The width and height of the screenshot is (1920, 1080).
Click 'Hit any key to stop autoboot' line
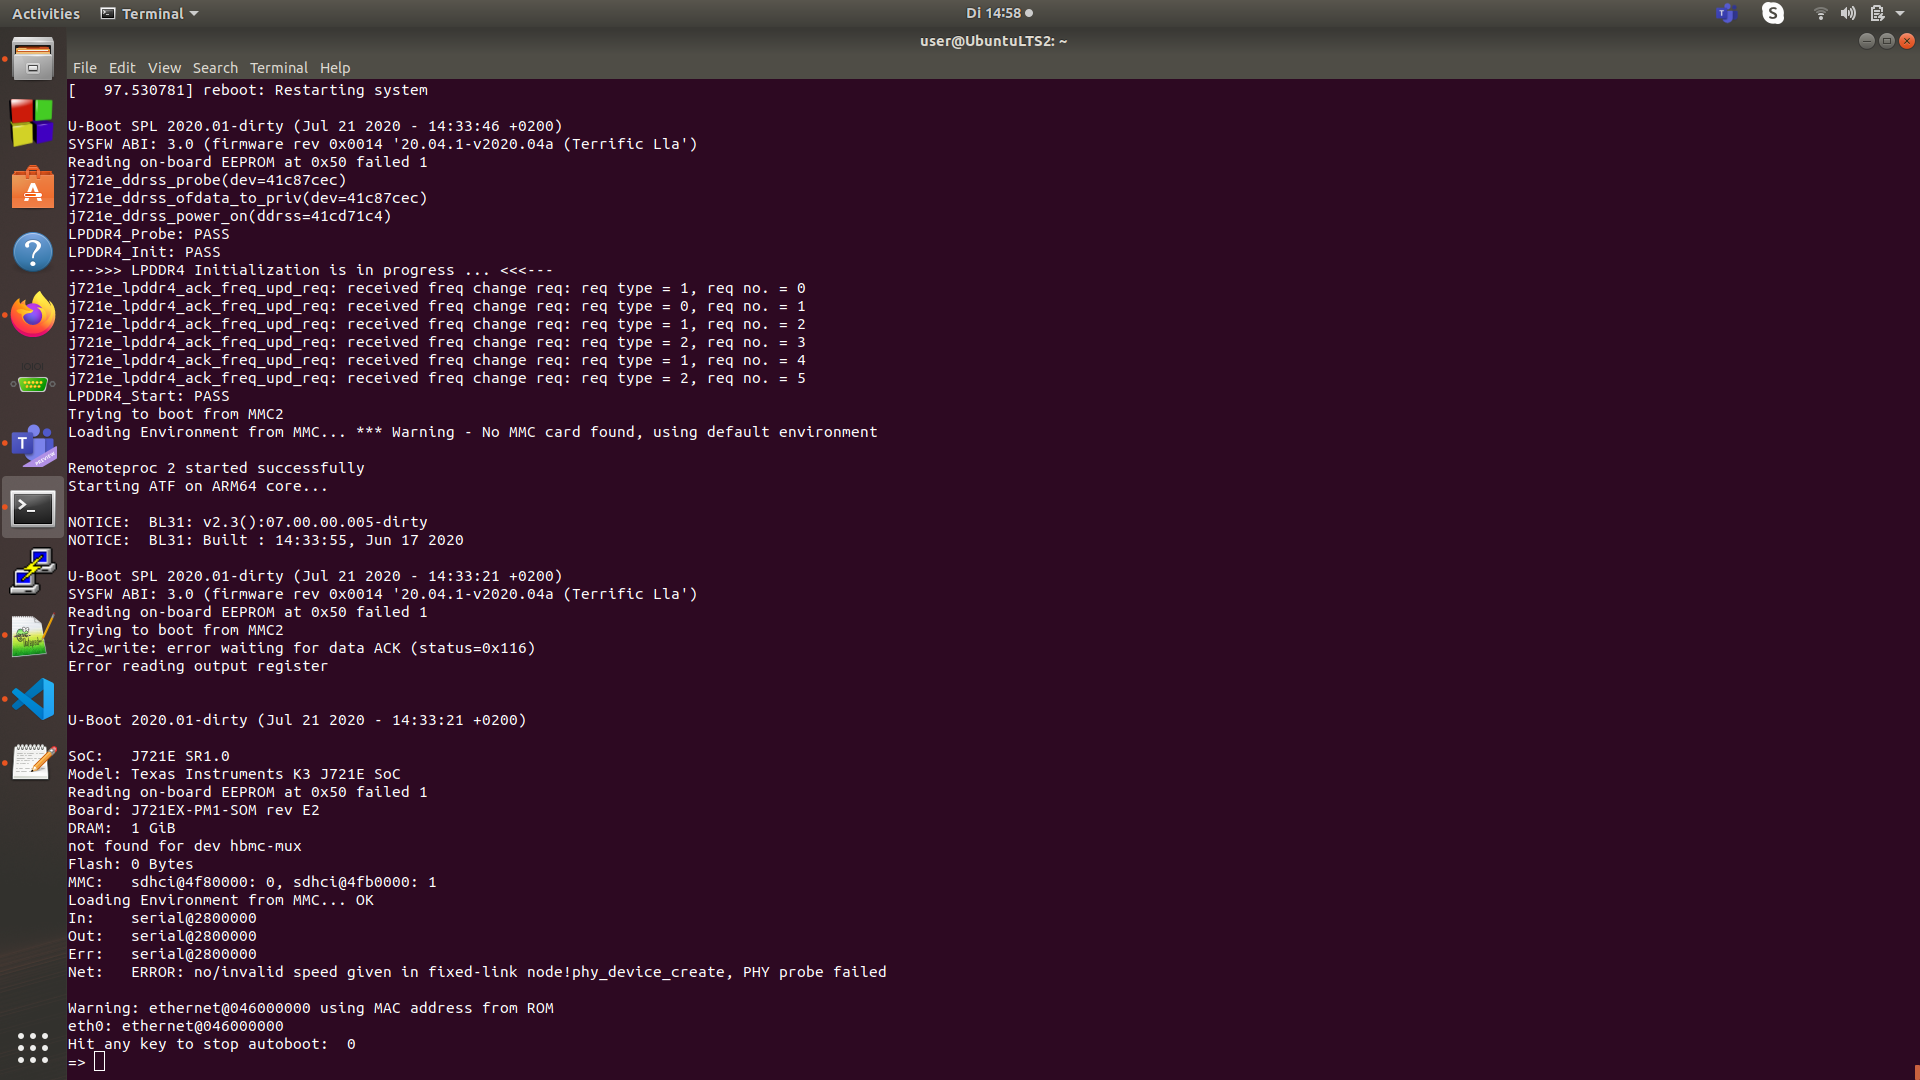point(212,1044)
